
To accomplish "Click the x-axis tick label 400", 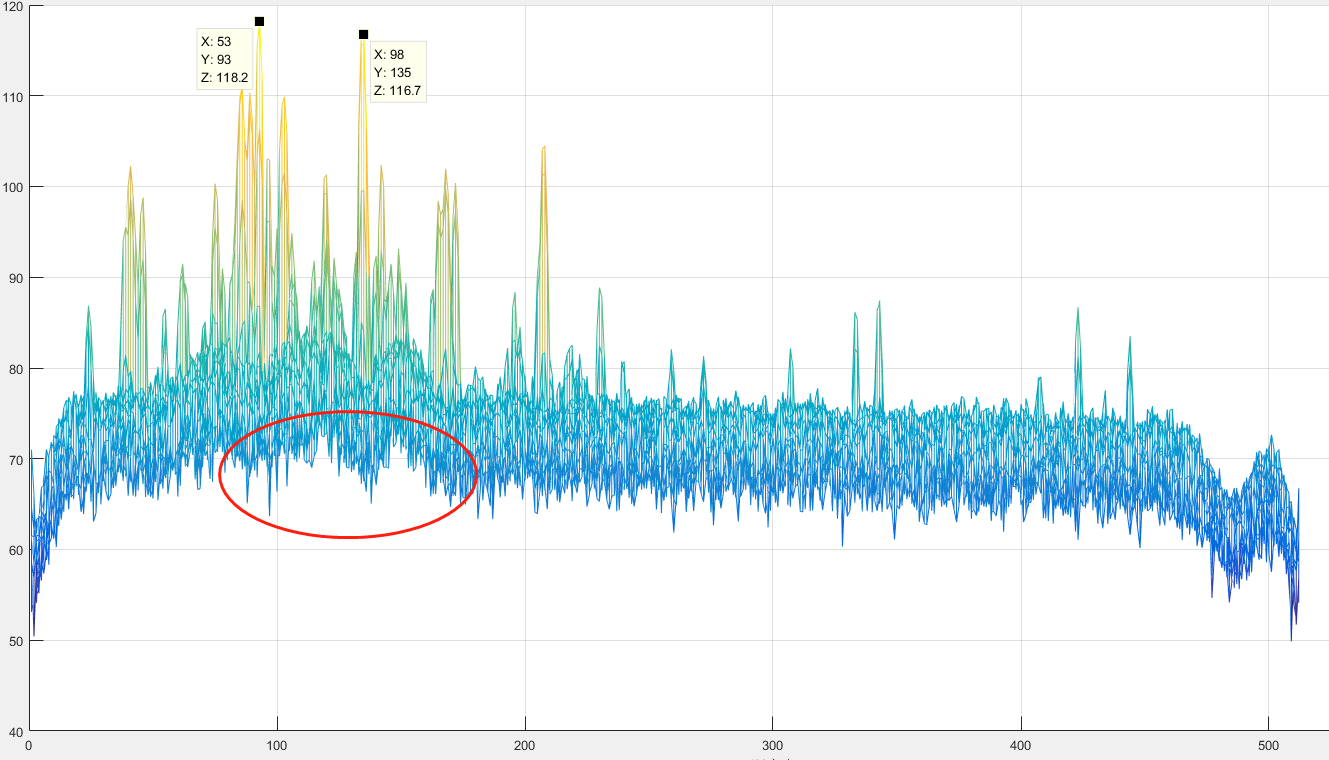I will pyautogui.click(x=1021, y=745).
